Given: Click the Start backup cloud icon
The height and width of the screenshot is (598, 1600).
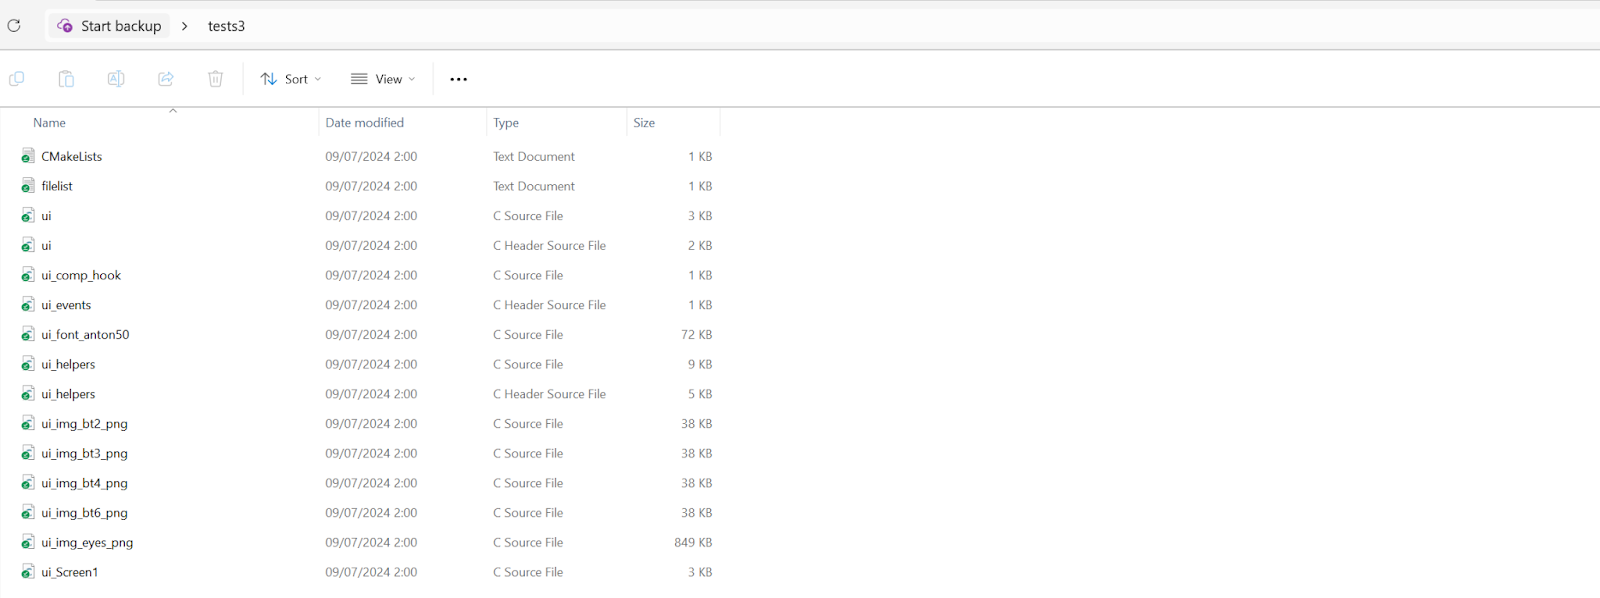Looking at the screenshot, I should tap(65, 26).
